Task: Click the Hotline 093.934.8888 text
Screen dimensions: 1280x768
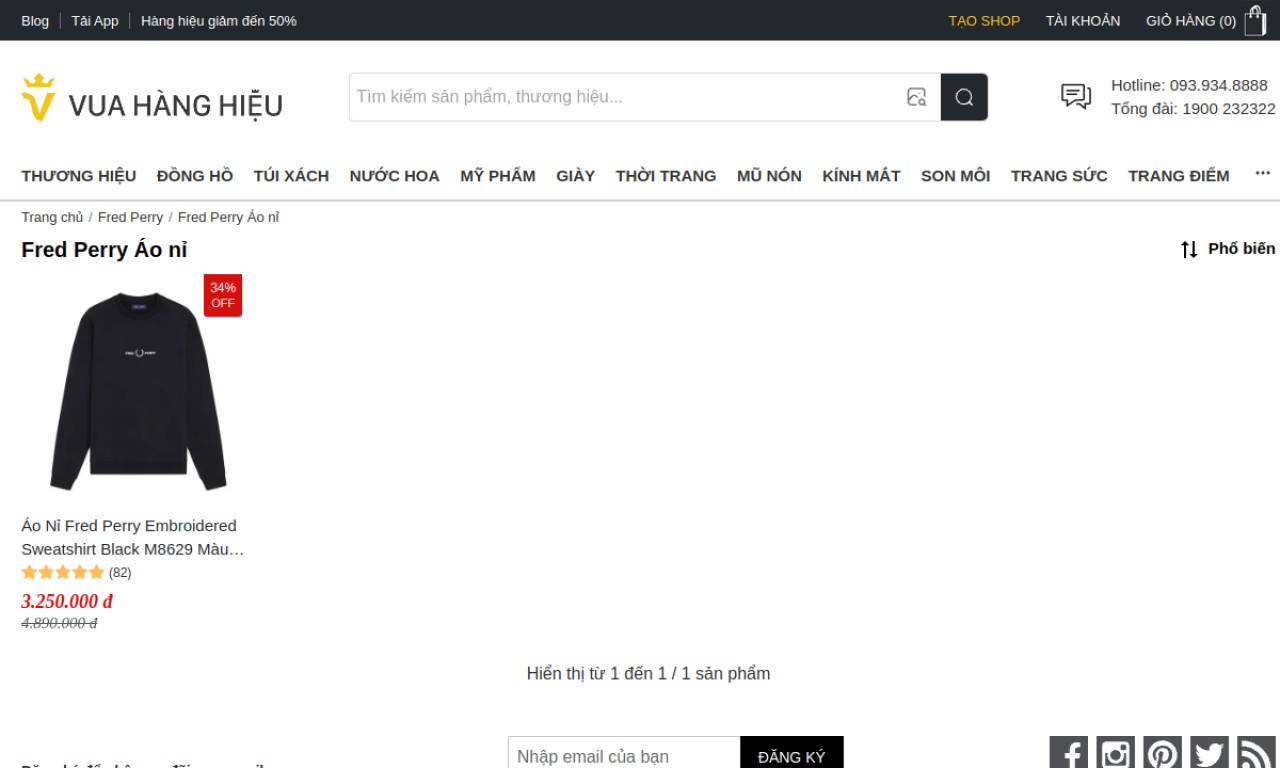Action: (1189, 85)
